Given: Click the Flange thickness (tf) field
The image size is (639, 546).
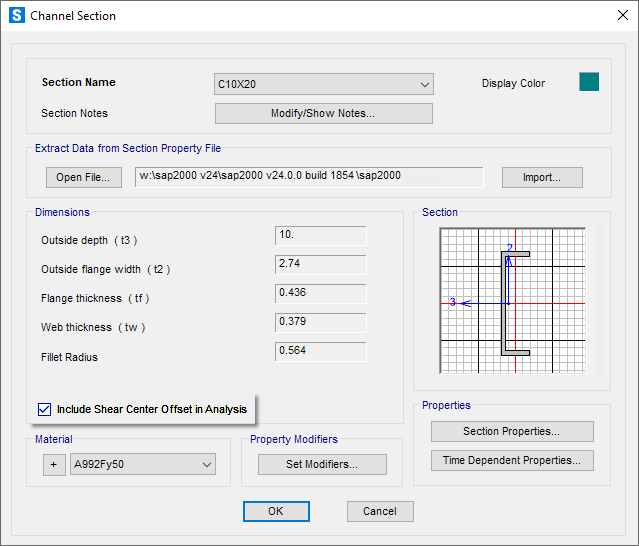Looking at the screenshot, I should 320,294.
